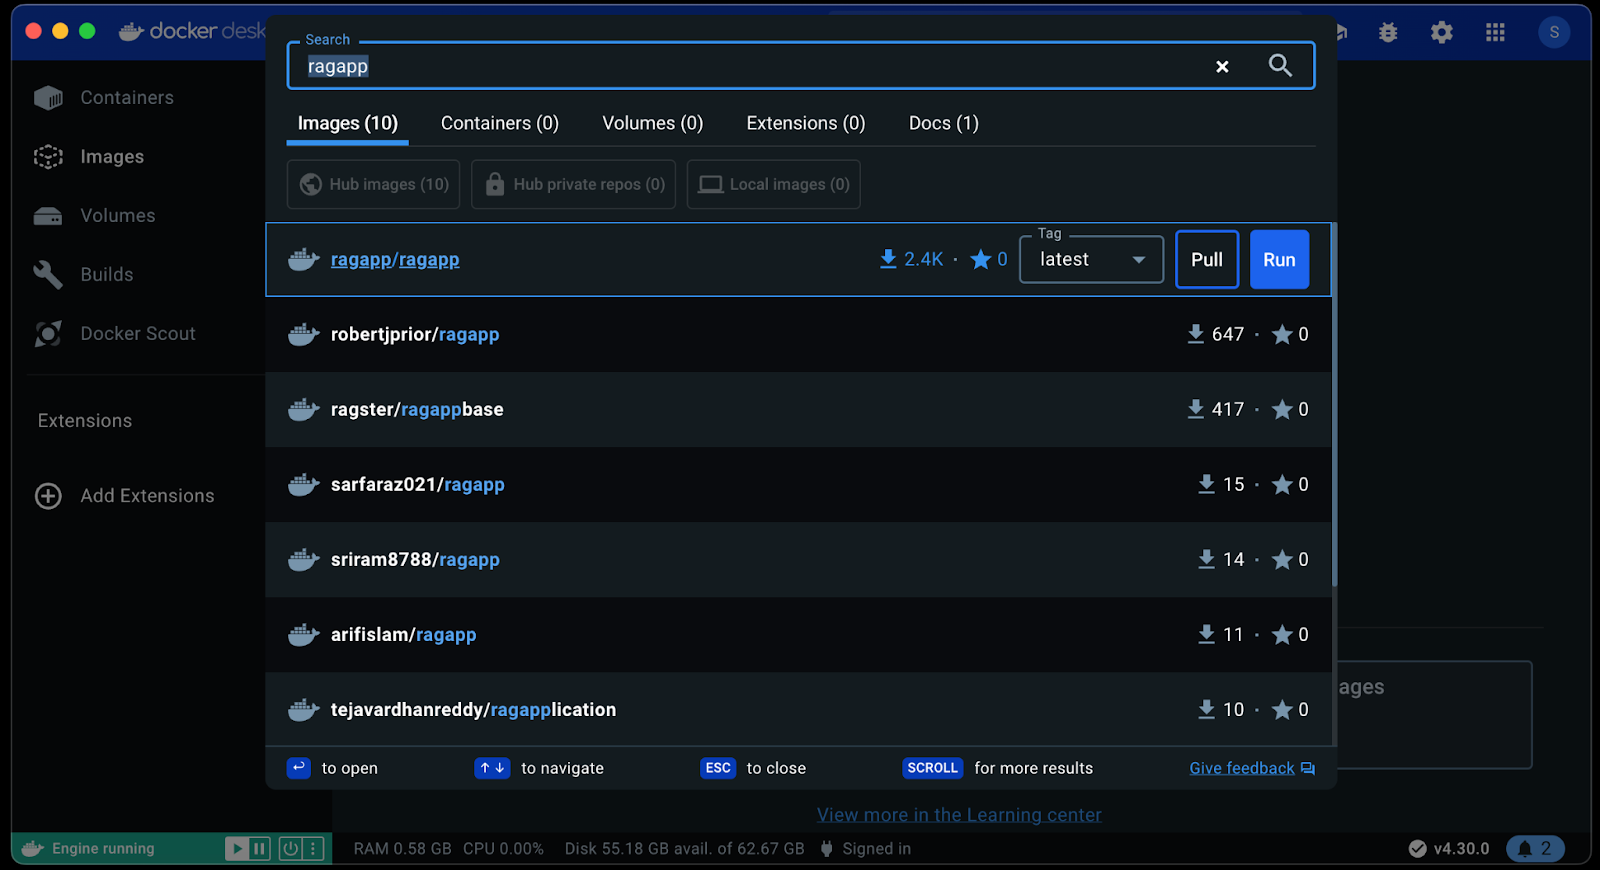1600x870 pixels.
Task: Click the Add Extensions plus icon
Action: pyautogui.click(x=48, y=496)
